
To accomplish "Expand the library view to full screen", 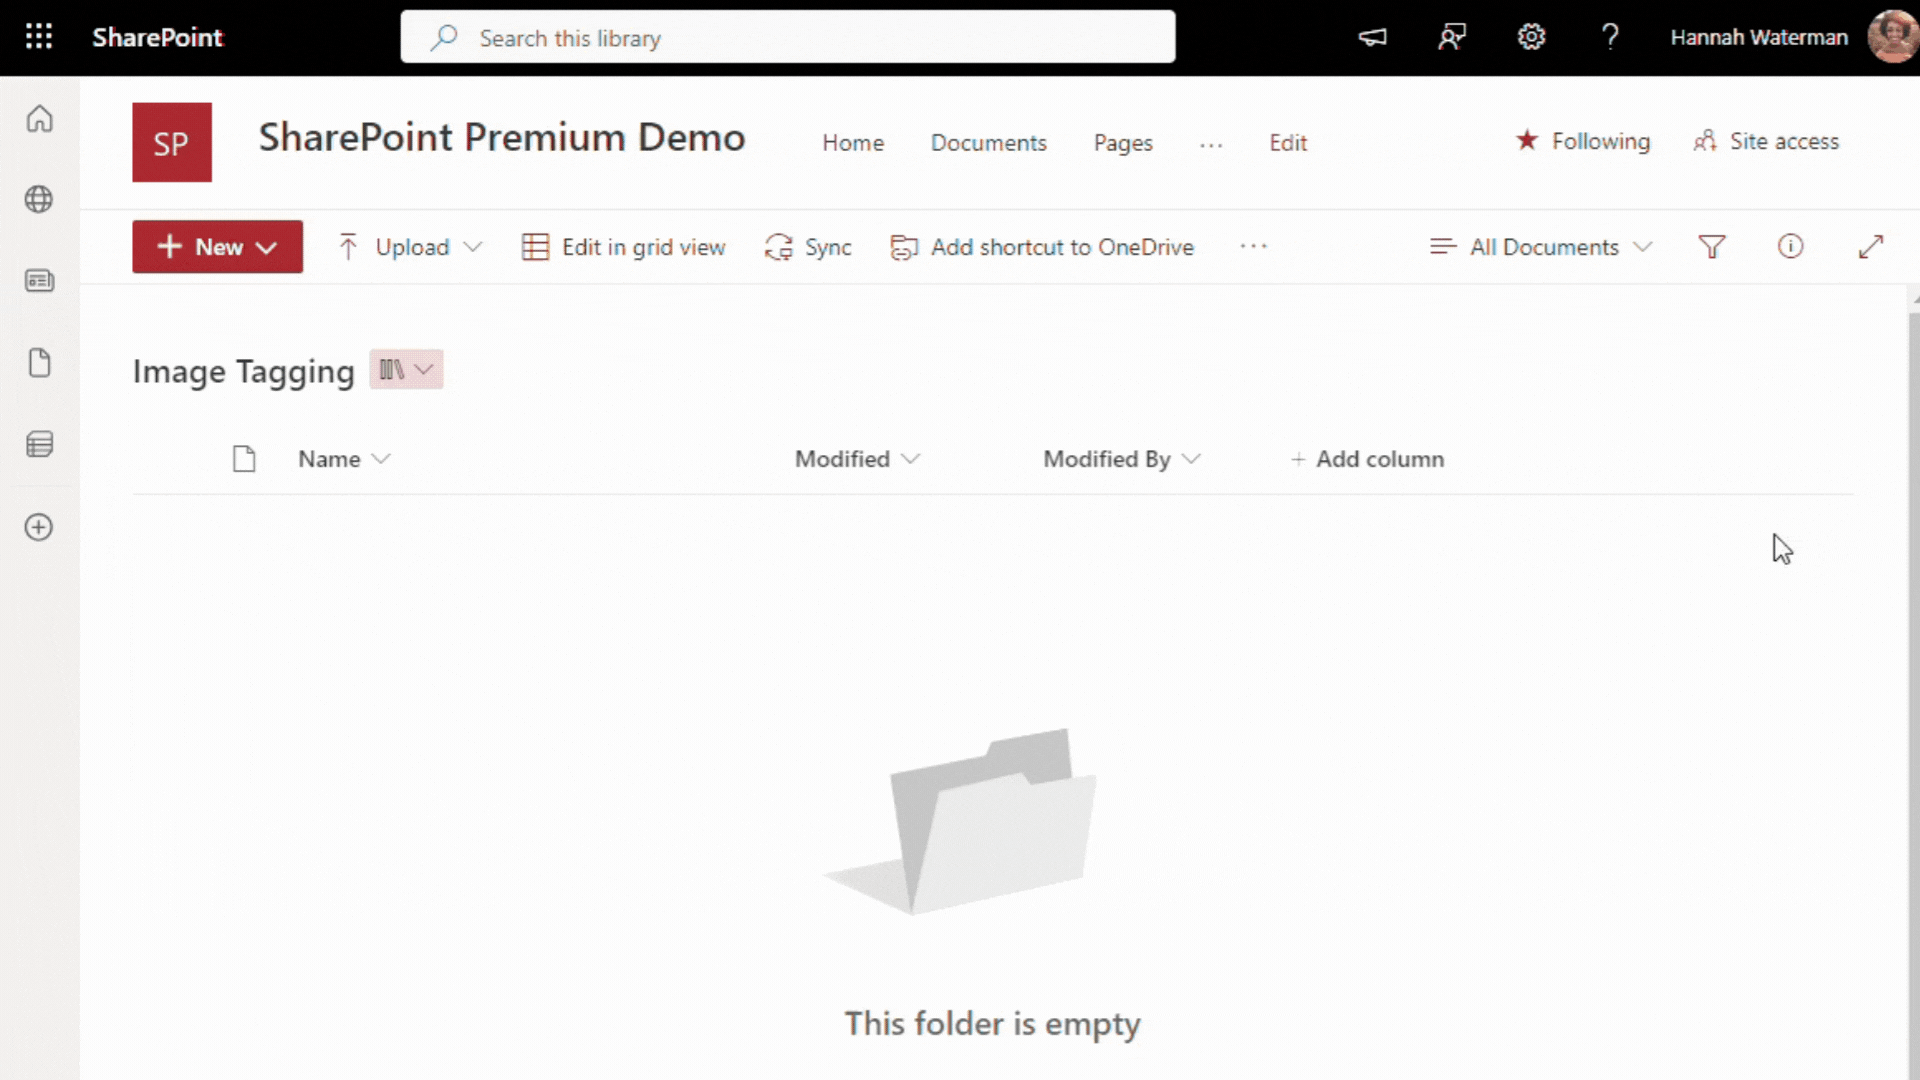I will click(x=1871, y=247).
